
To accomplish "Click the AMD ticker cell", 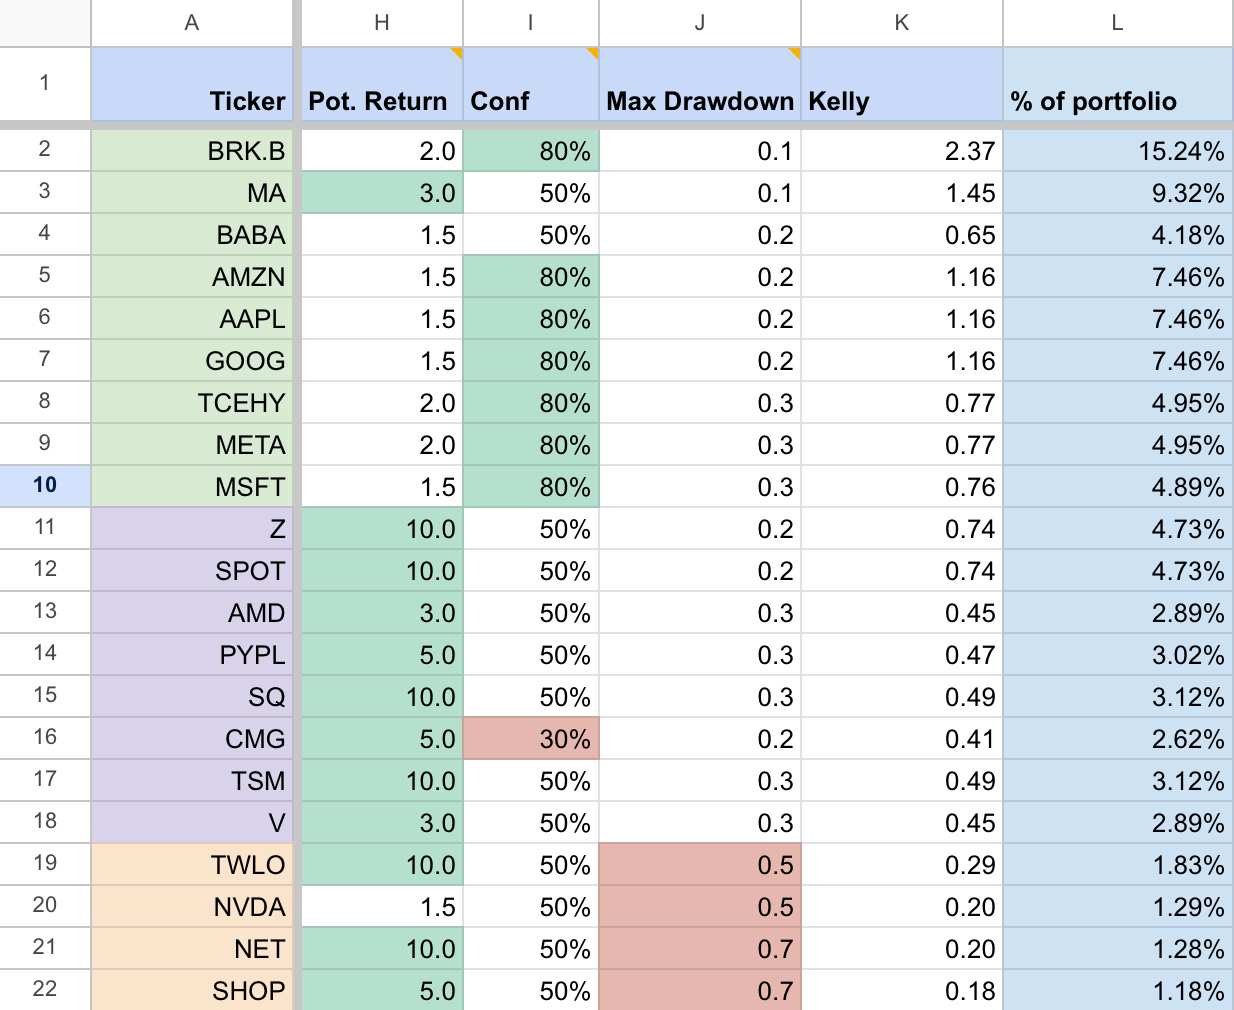I will [192, 613].
